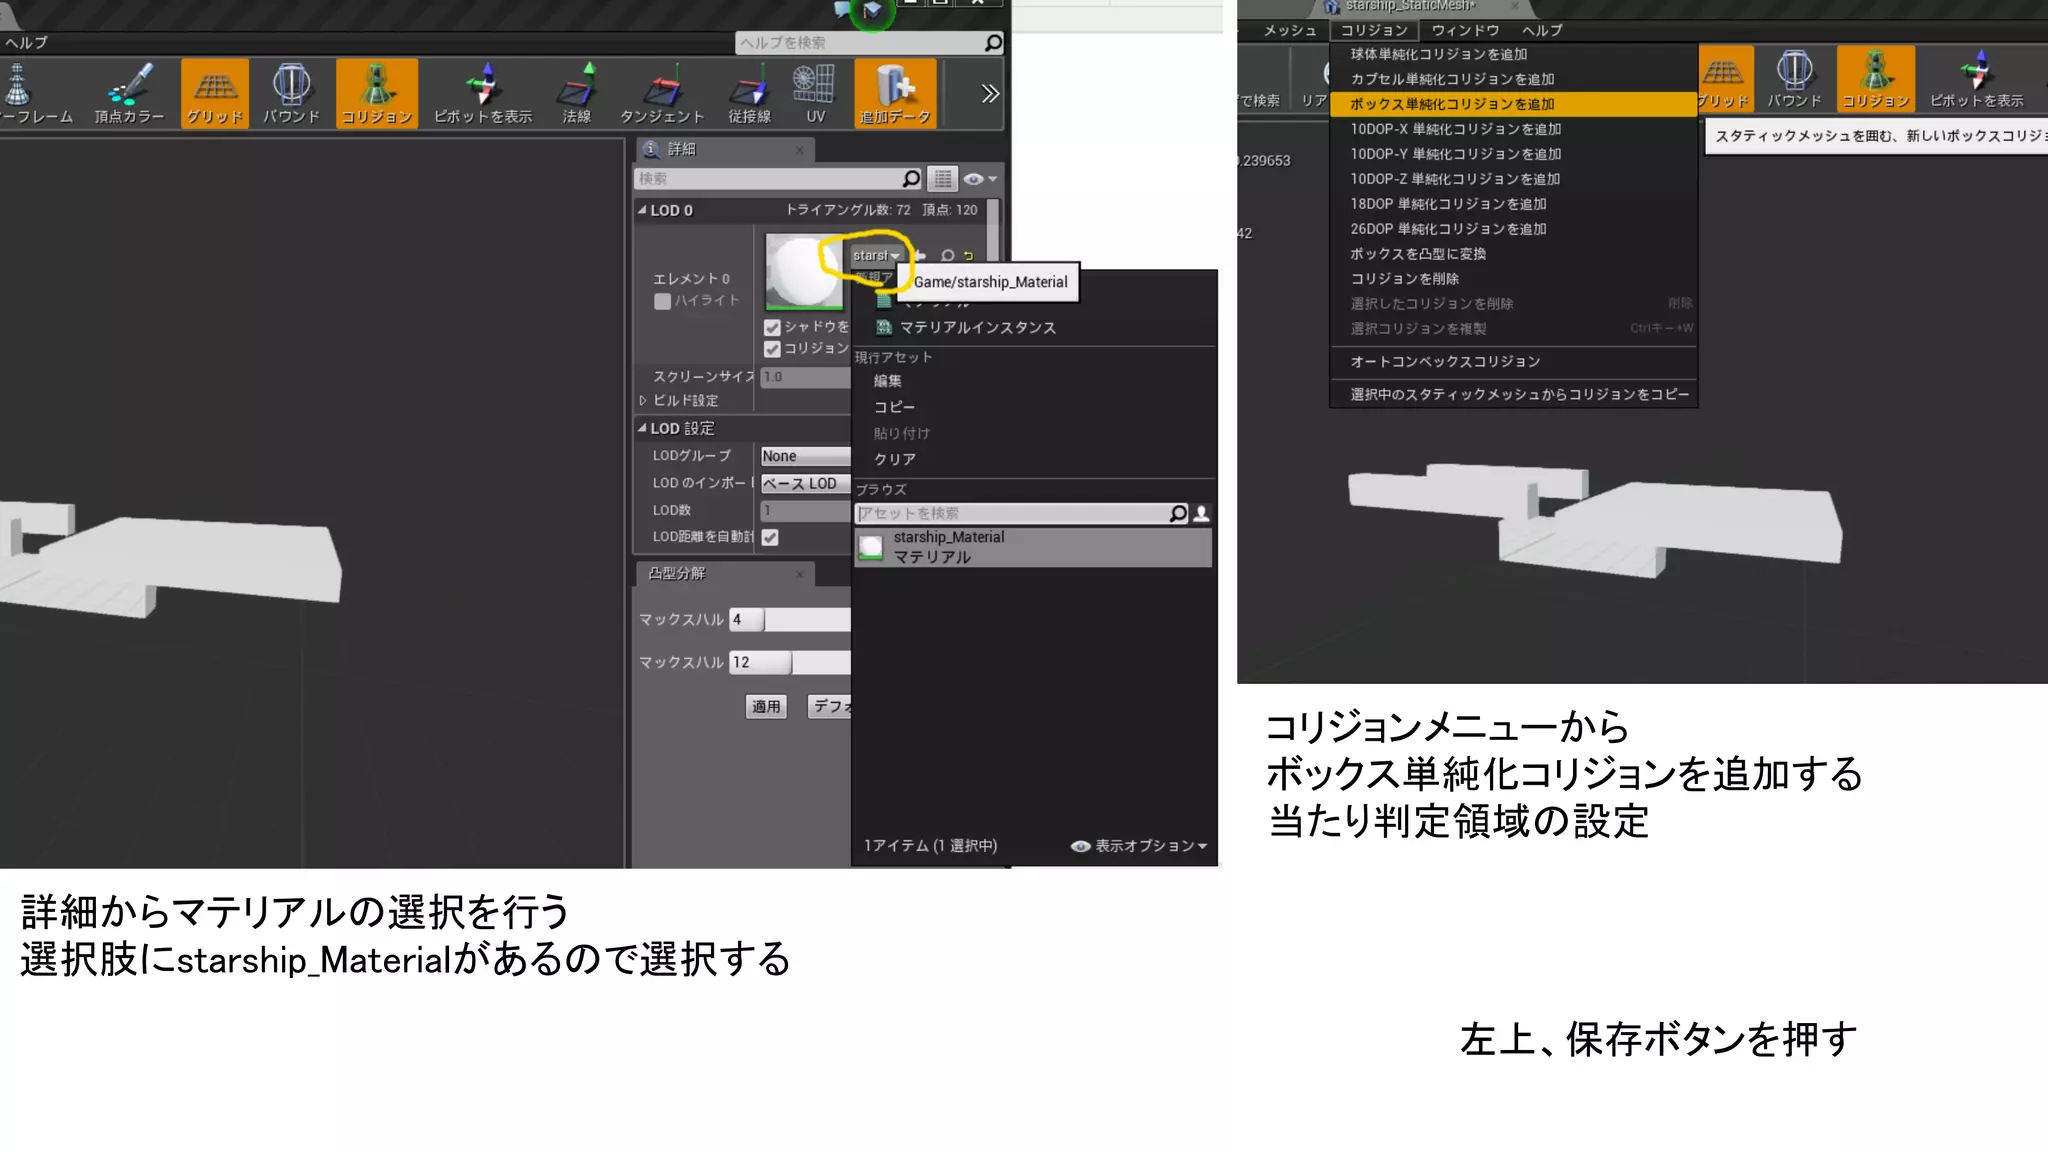Image resolution: width=2048 pixels, height=1152 pixels.
Task: Select the 凸型分解 panel tab
Action: pos(725,573)
